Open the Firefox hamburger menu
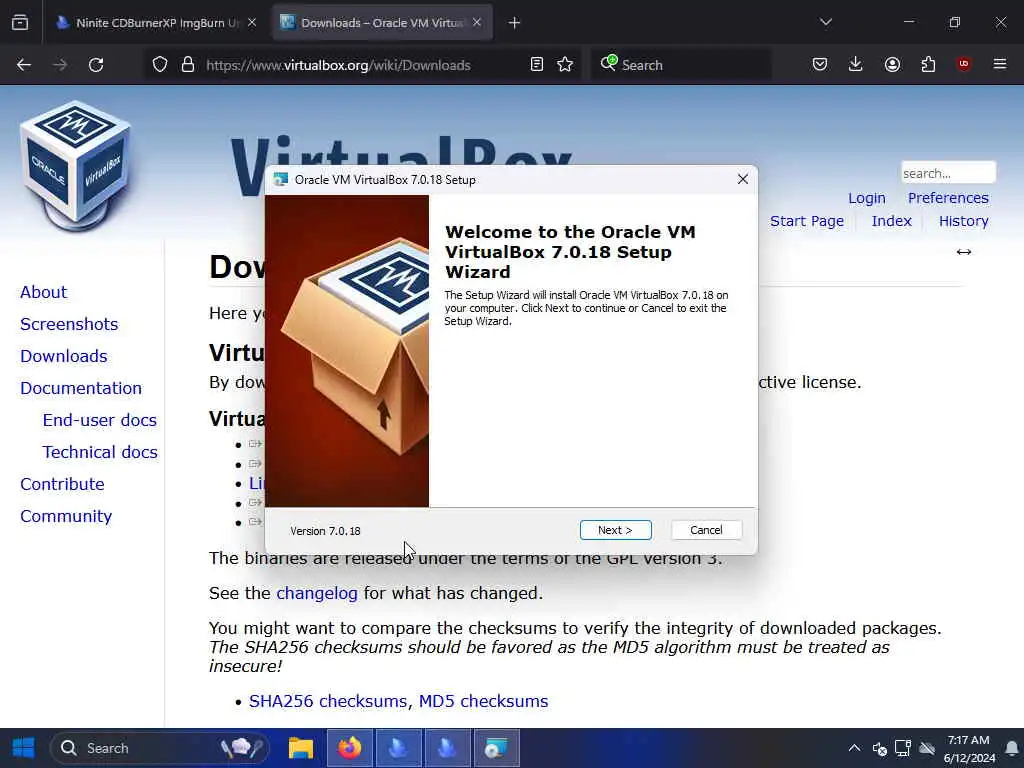 (x=1000, y=65)
